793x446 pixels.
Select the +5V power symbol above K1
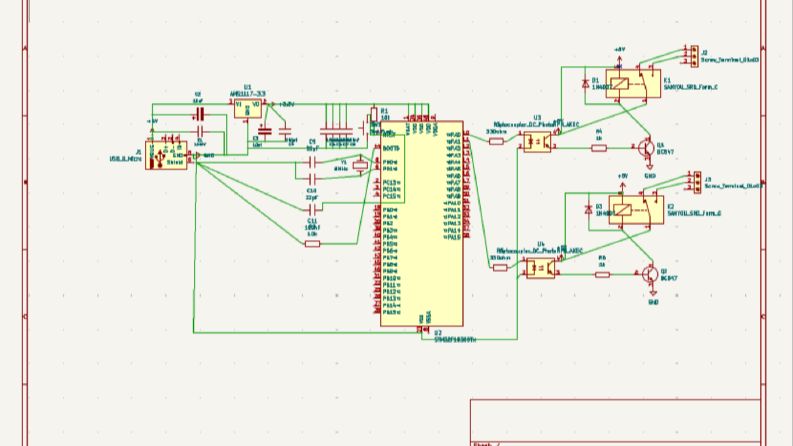click(x=619, y=61)
